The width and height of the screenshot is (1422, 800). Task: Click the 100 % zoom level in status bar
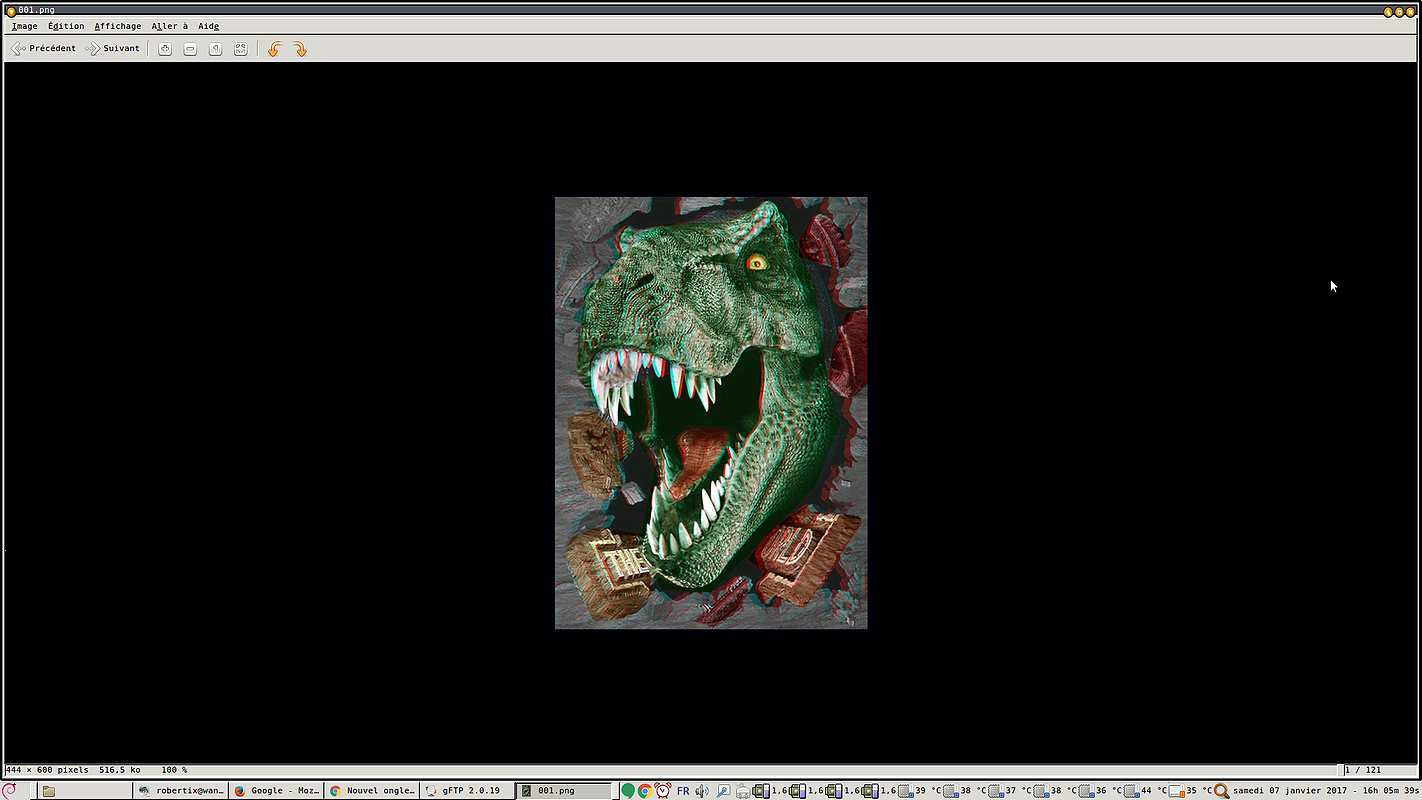tap(174, 770)
